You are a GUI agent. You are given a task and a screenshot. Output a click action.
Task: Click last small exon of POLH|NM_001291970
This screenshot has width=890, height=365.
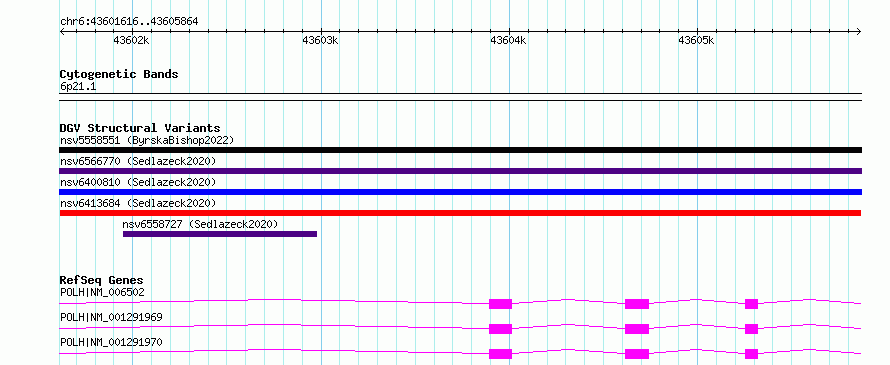coord(752,354)
